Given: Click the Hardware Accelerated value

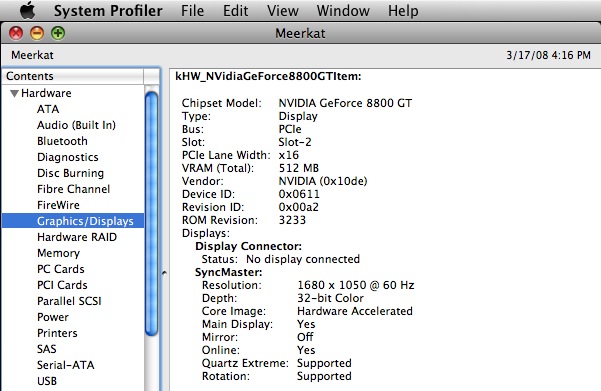Looking at the screenshot, I should point(355,311).
